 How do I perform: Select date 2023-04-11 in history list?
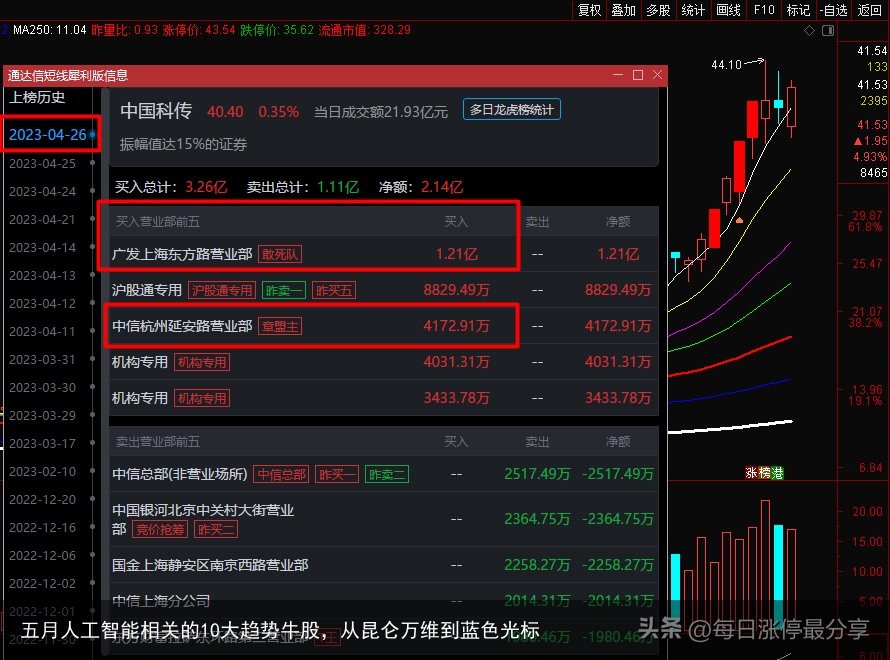pos(43,331)
